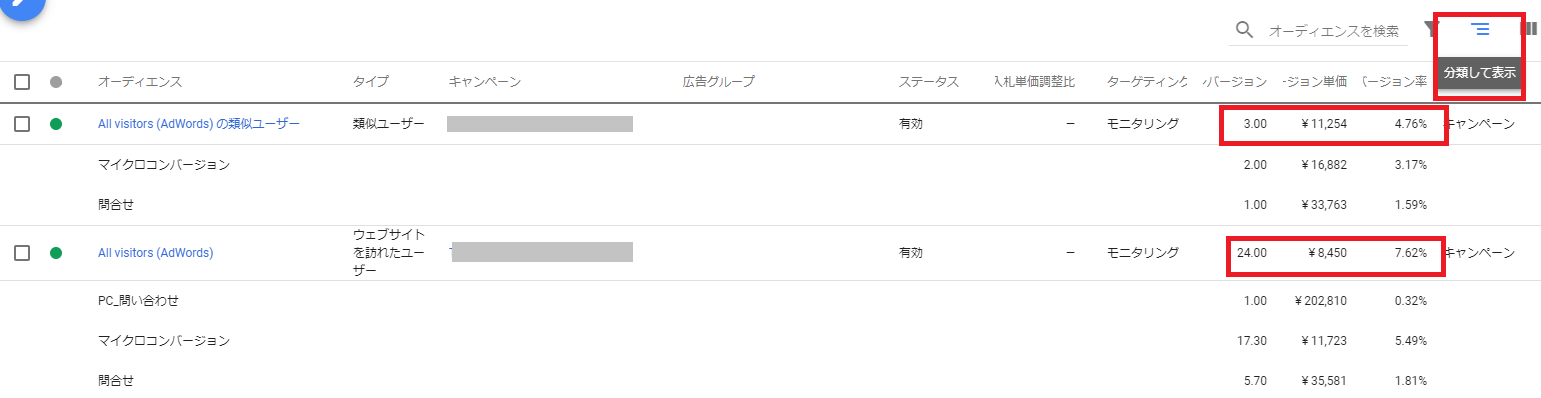Open the columns icon
Image resolution: width=1541 pixels, height=398 pixels.
(1529, 29)
